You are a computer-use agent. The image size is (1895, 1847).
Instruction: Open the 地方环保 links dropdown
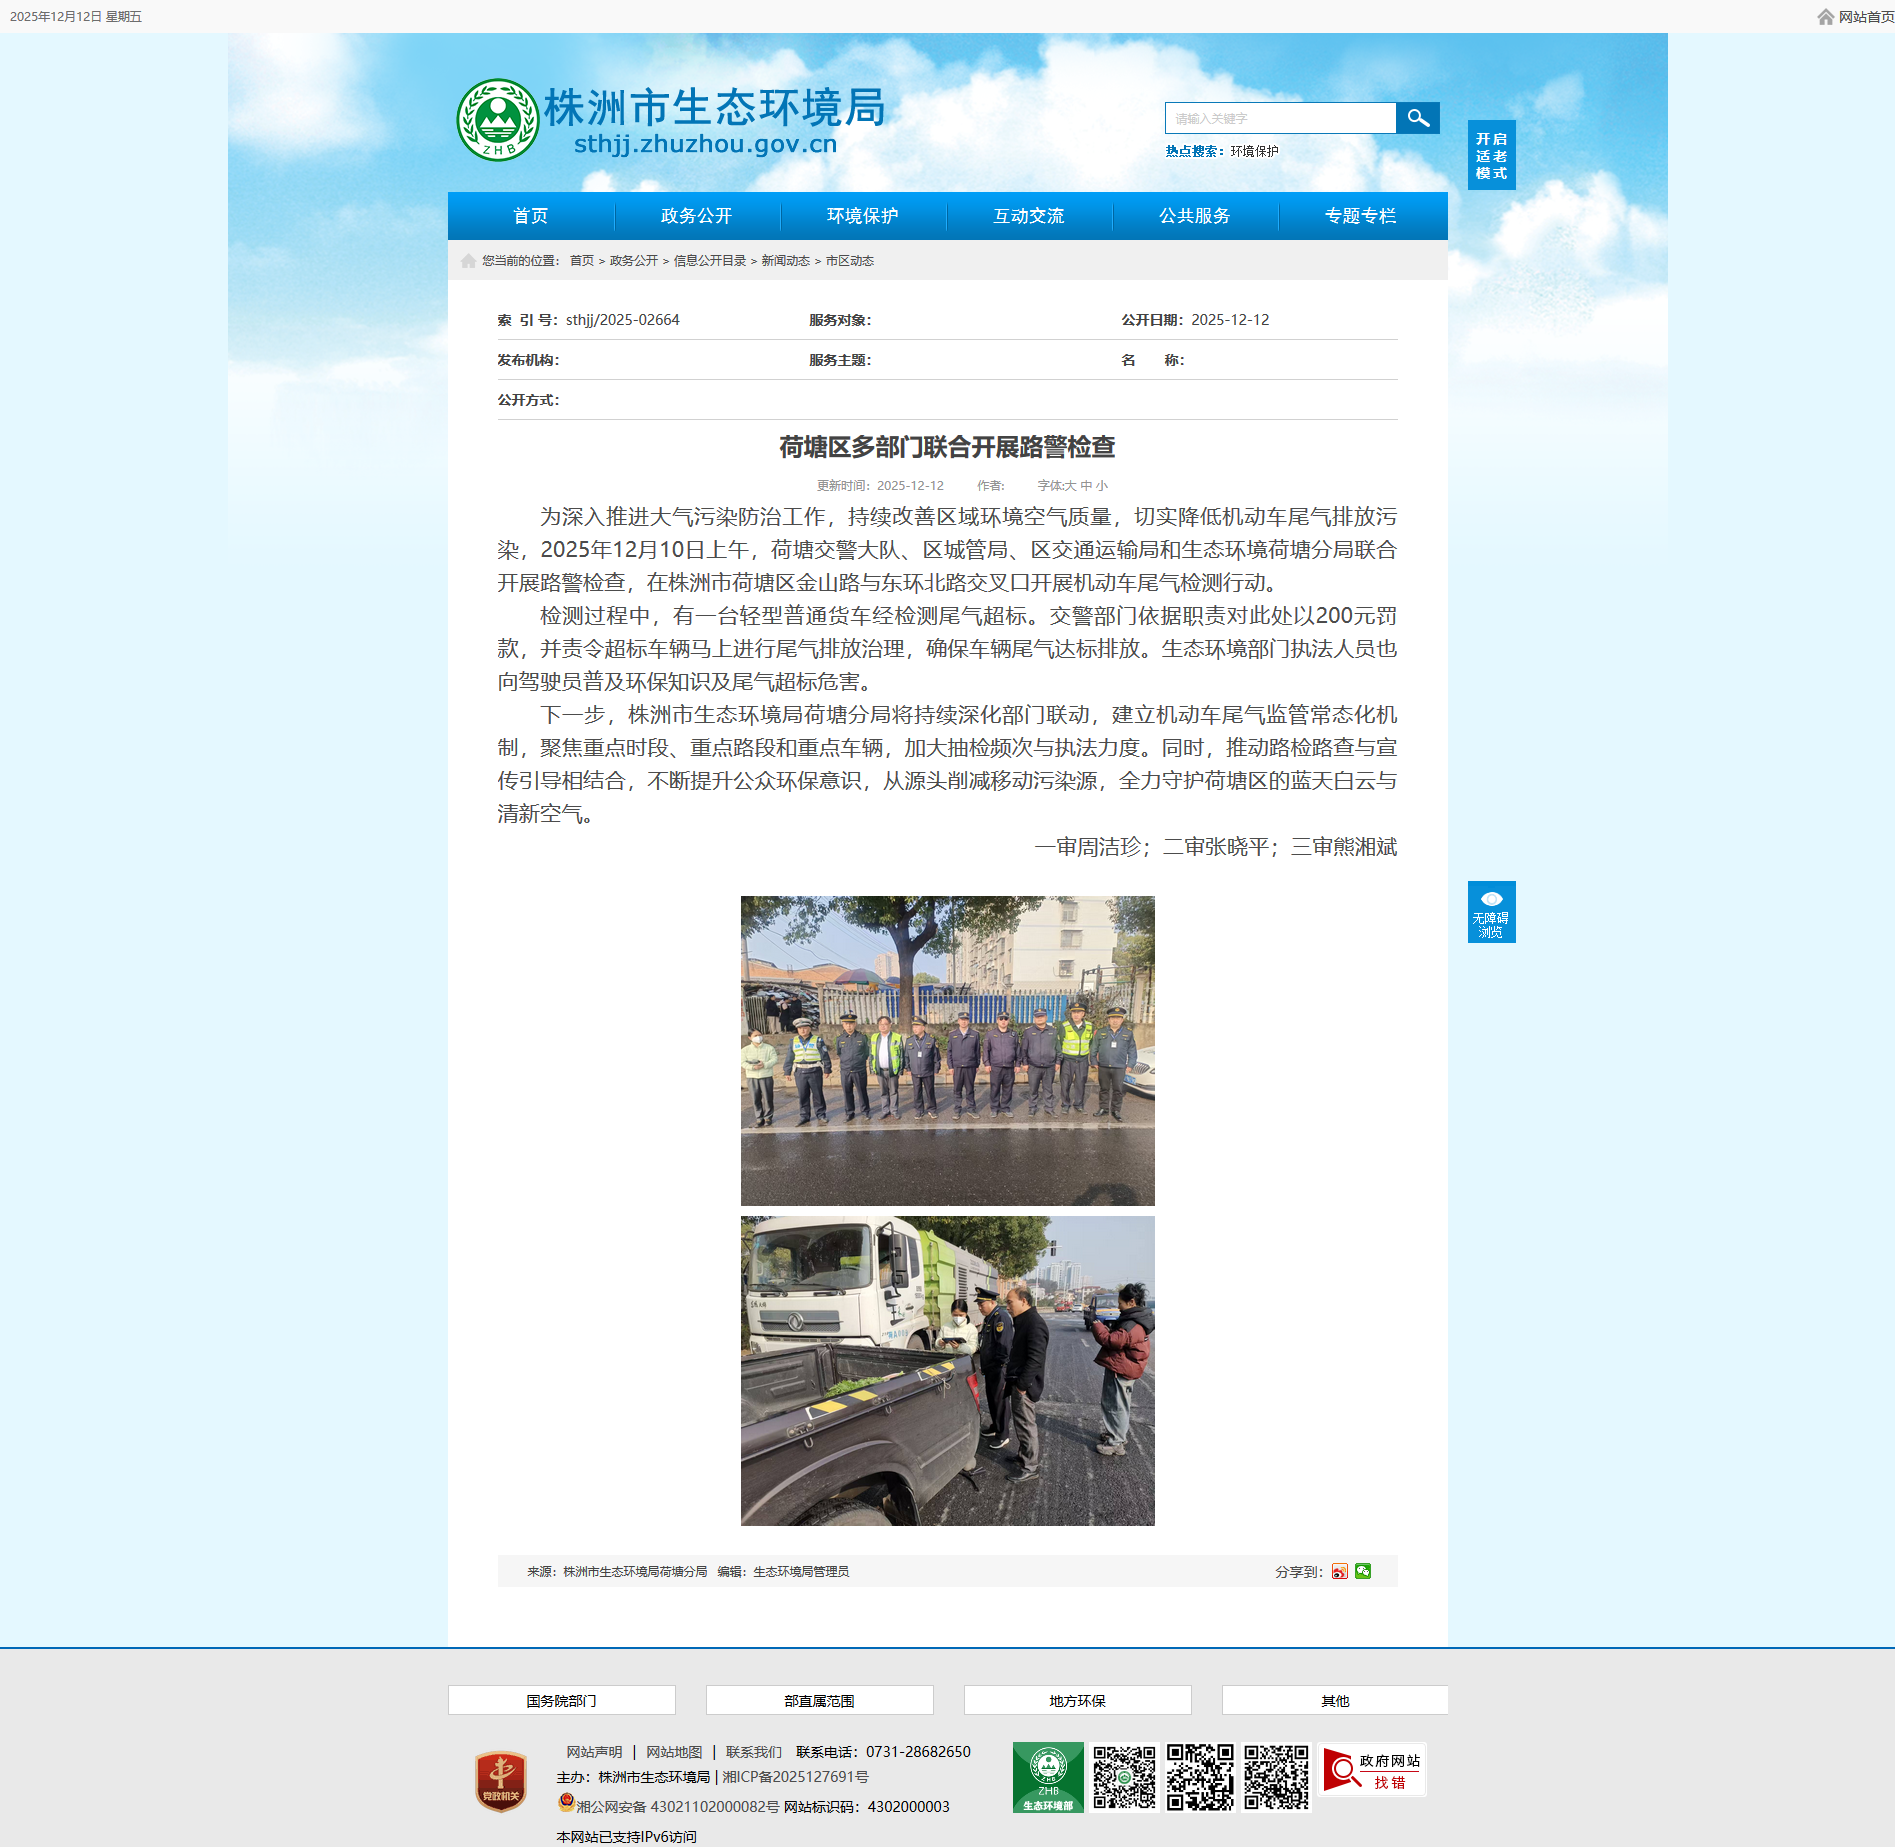point(1077,1701)
